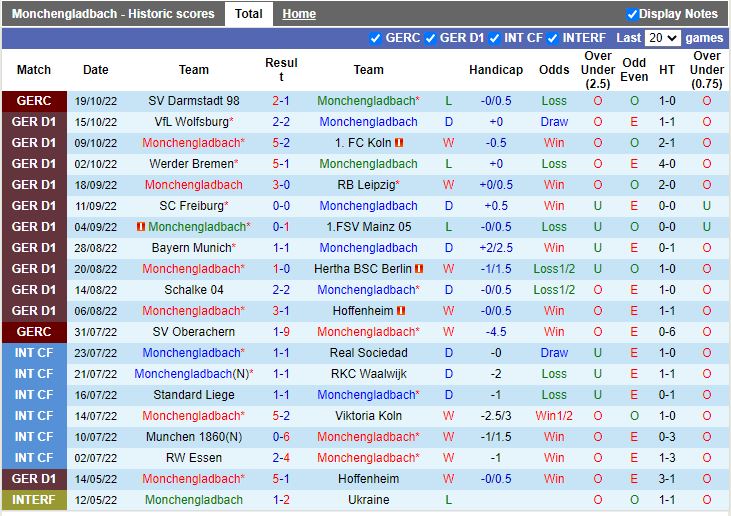Click the INT CF label for 23/07/22
Screen dimensions: 731x516
click(34, 352)
